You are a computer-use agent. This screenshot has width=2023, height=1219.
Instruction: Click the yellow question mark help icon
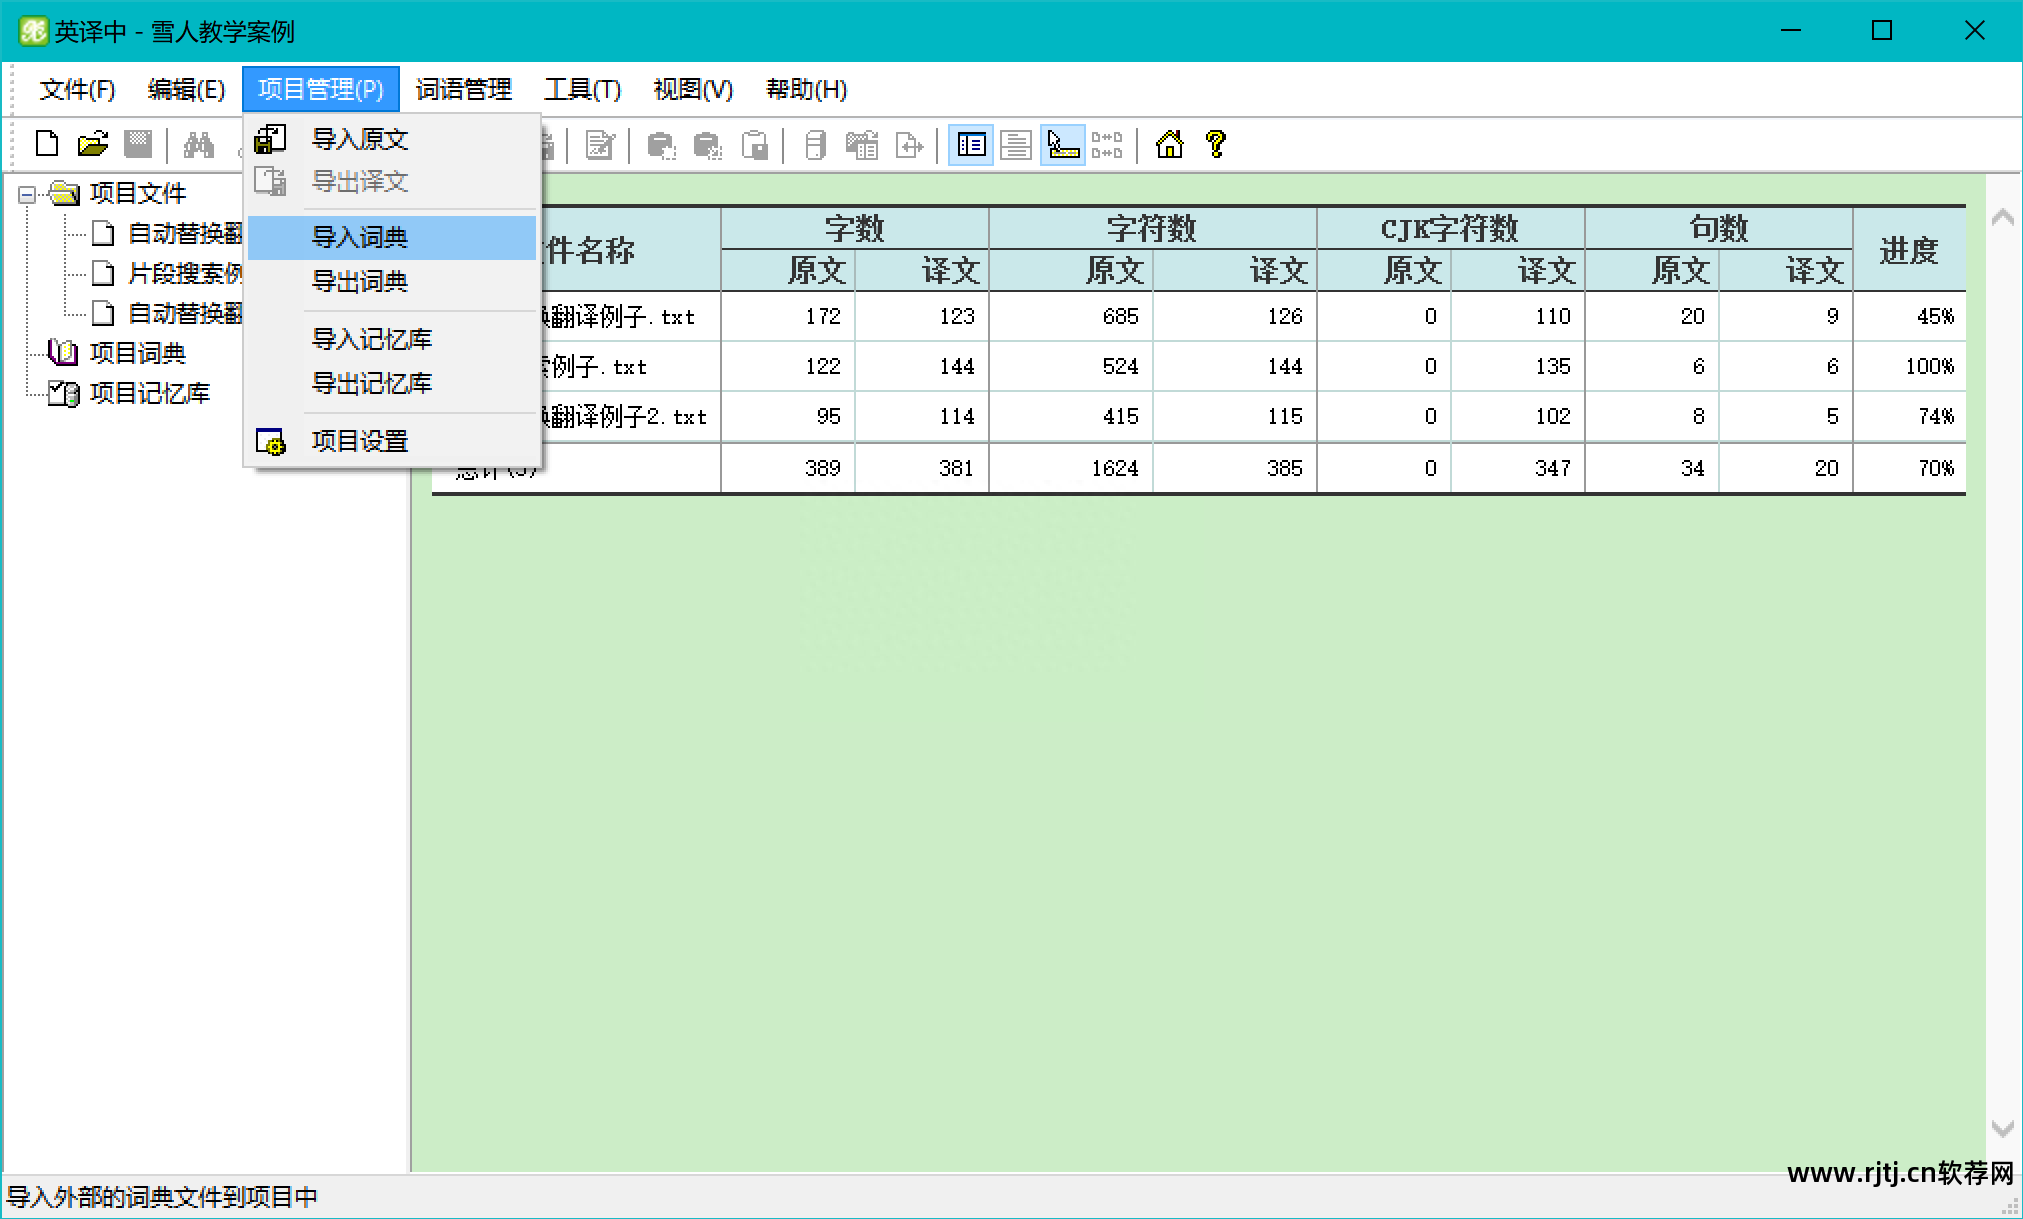click(1215, 145)
